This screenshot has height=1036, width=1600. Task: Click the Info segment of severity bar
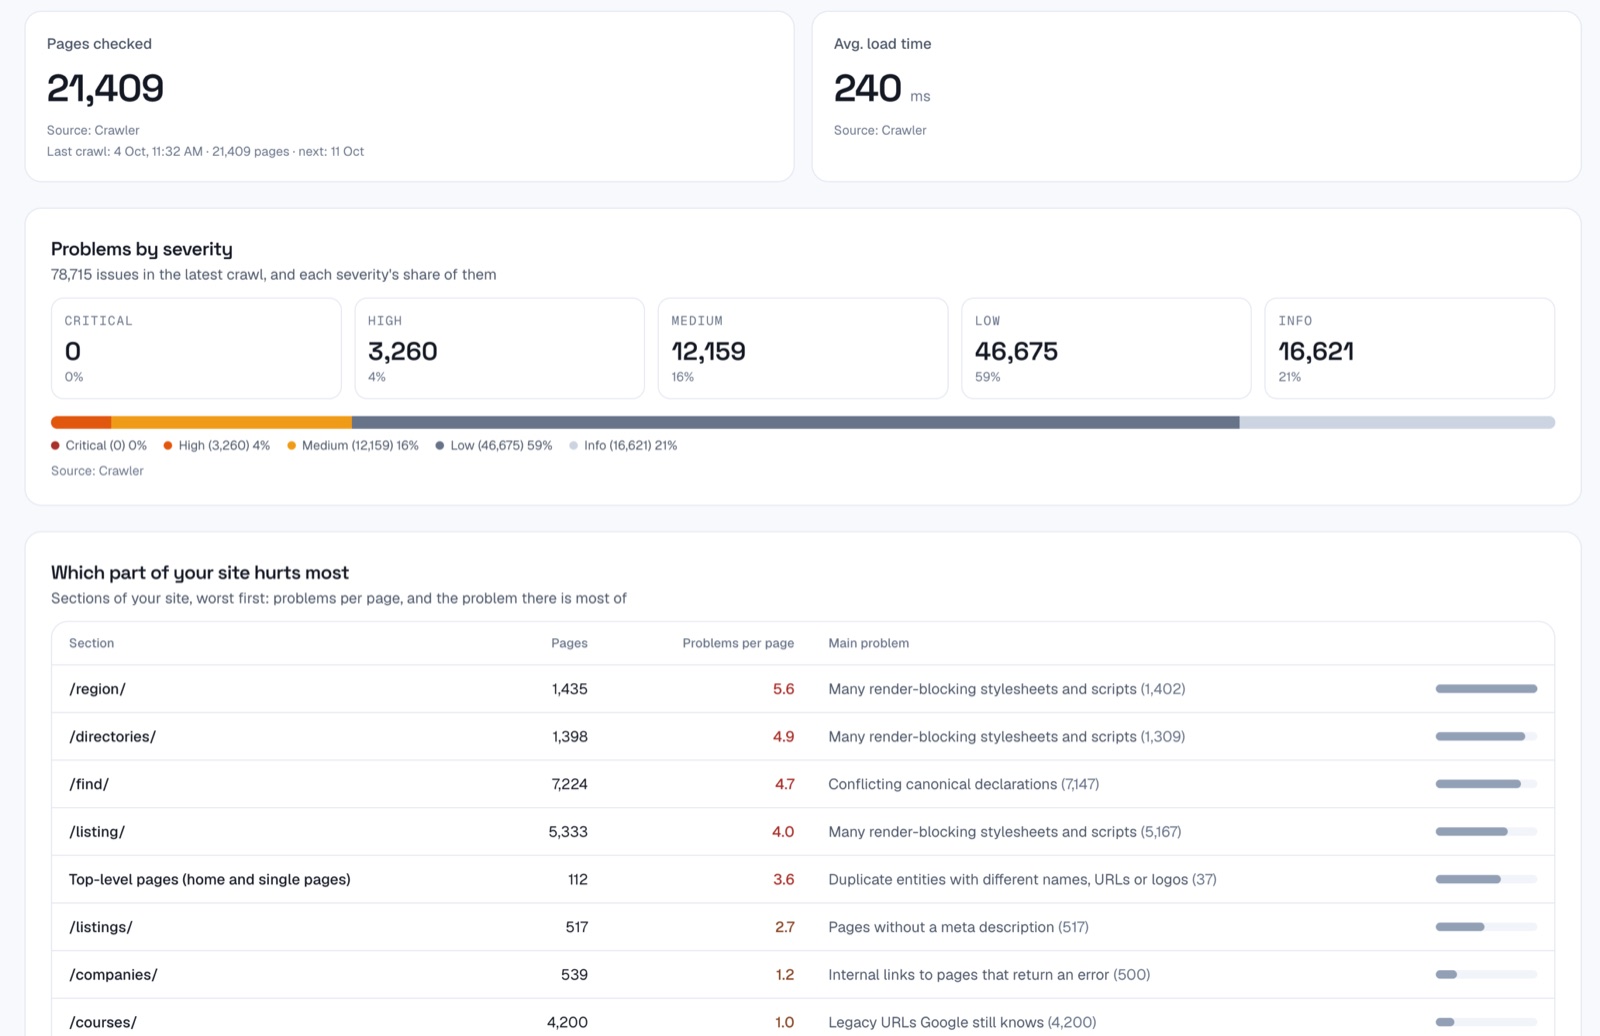(1397, 422)
